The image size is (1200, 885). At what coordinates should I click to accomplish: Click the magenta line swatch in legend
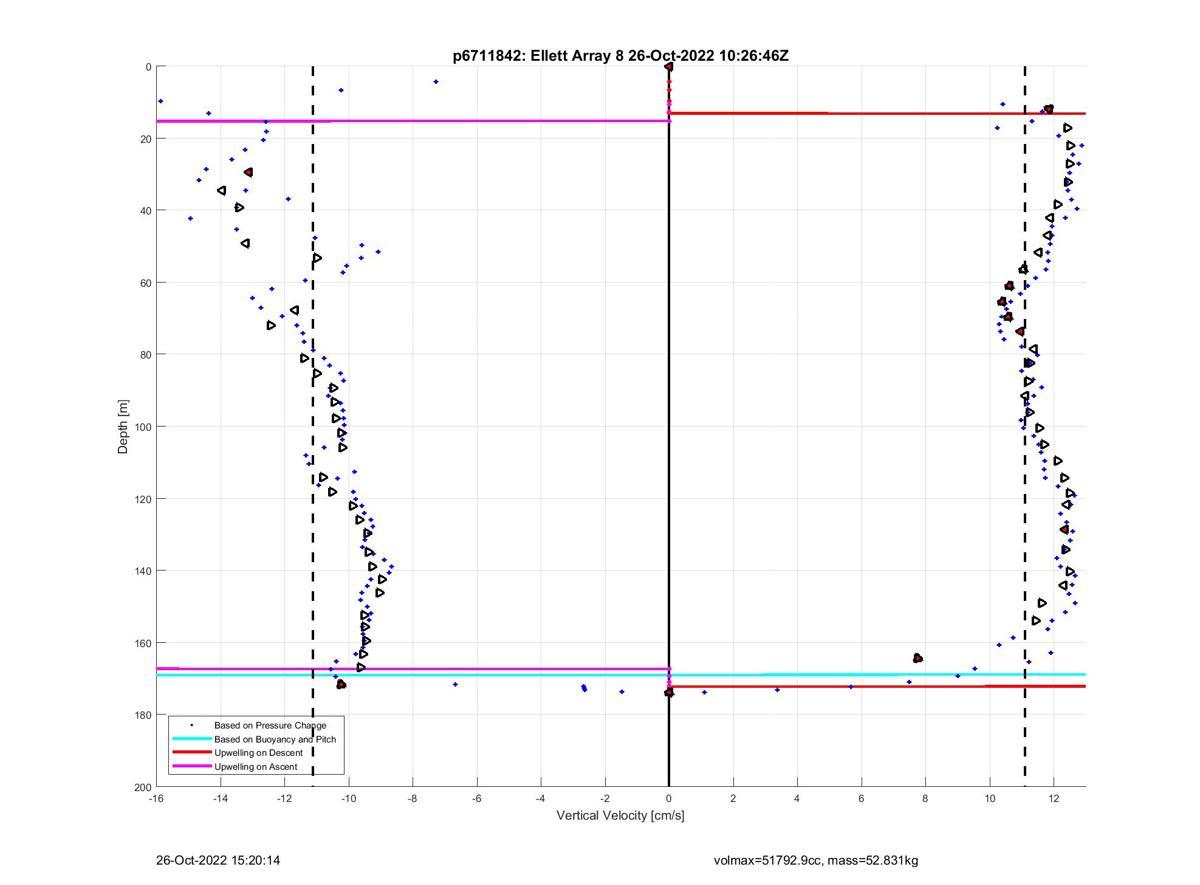tap(191, 767)
